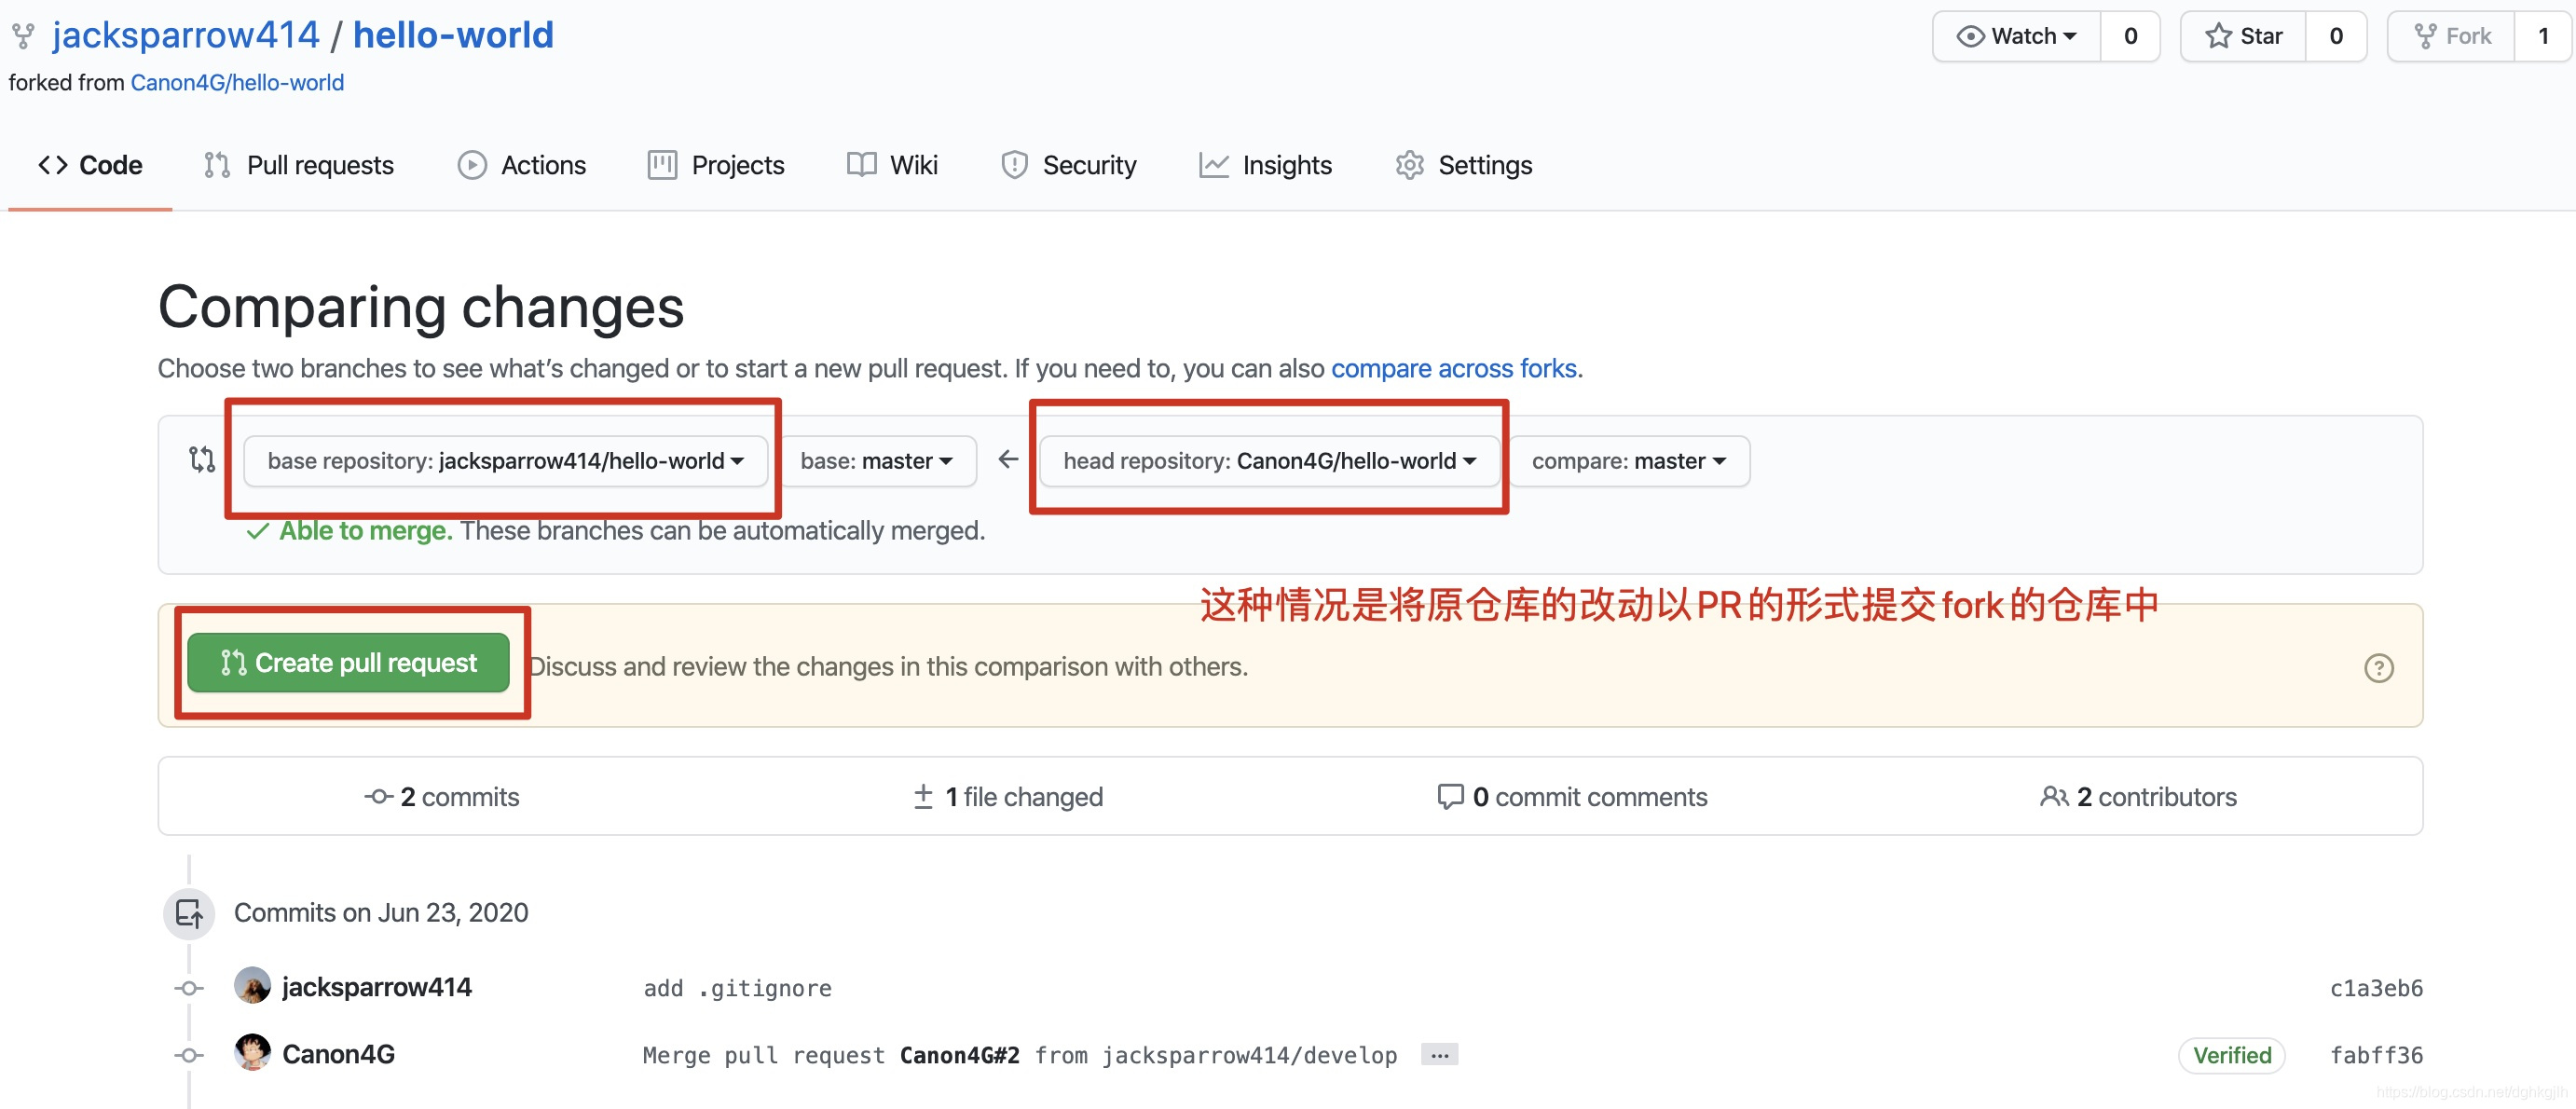Image resolution: width=2576 pixels, height=1109 pixels.
Task: Click the green Able to merge checkmark
Action: (258, 531)
